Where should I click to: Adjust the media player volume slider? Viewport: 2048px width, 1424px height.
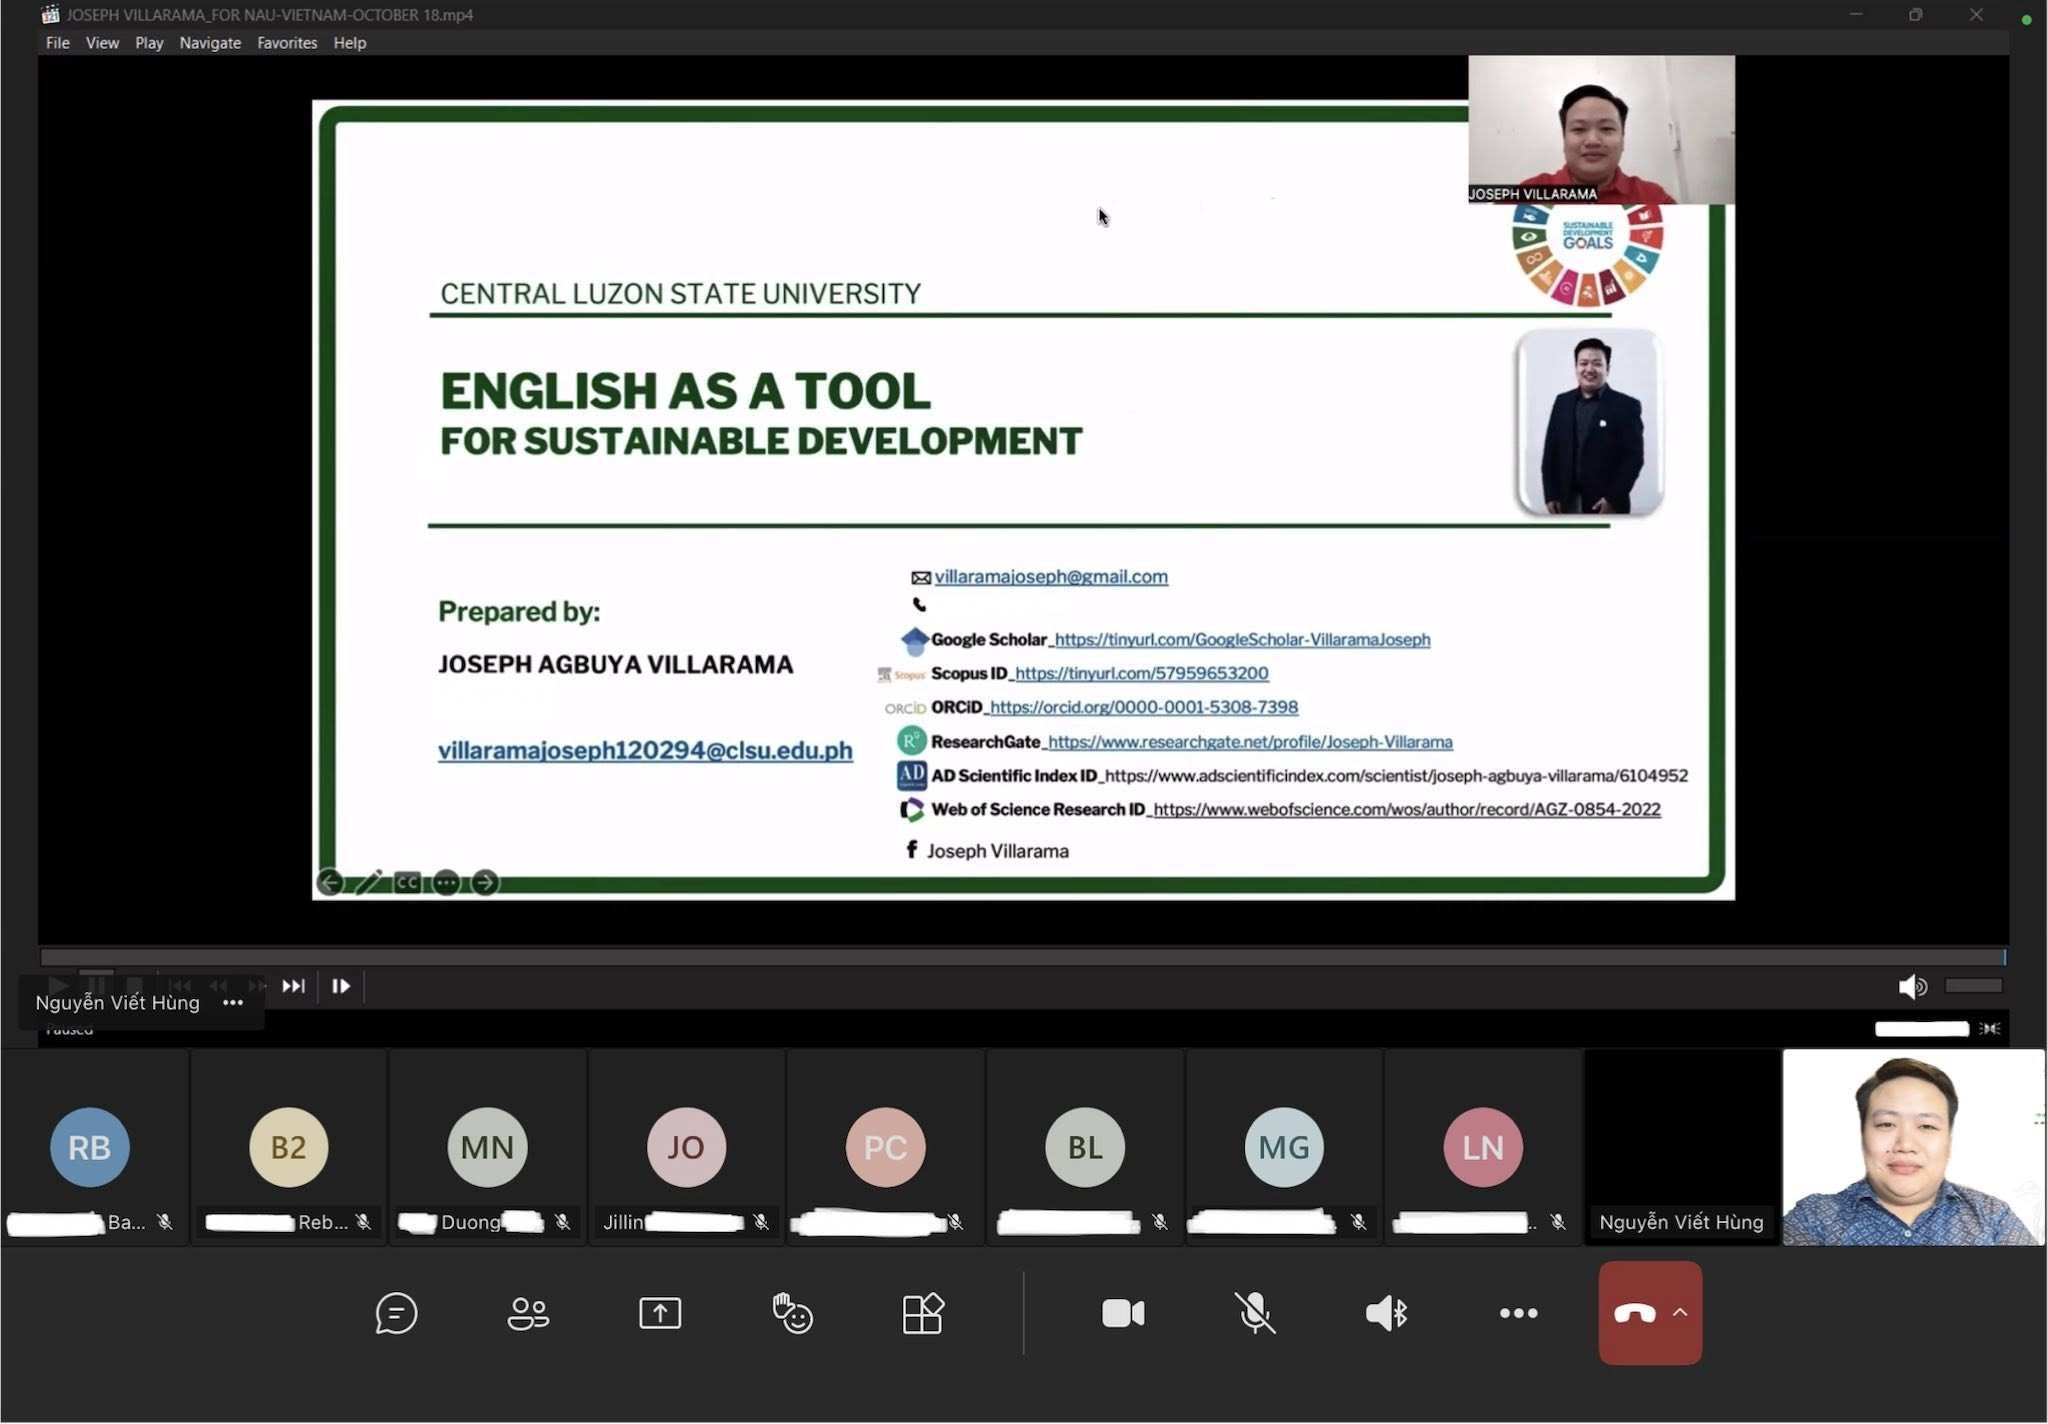(x=1973, y=986)
